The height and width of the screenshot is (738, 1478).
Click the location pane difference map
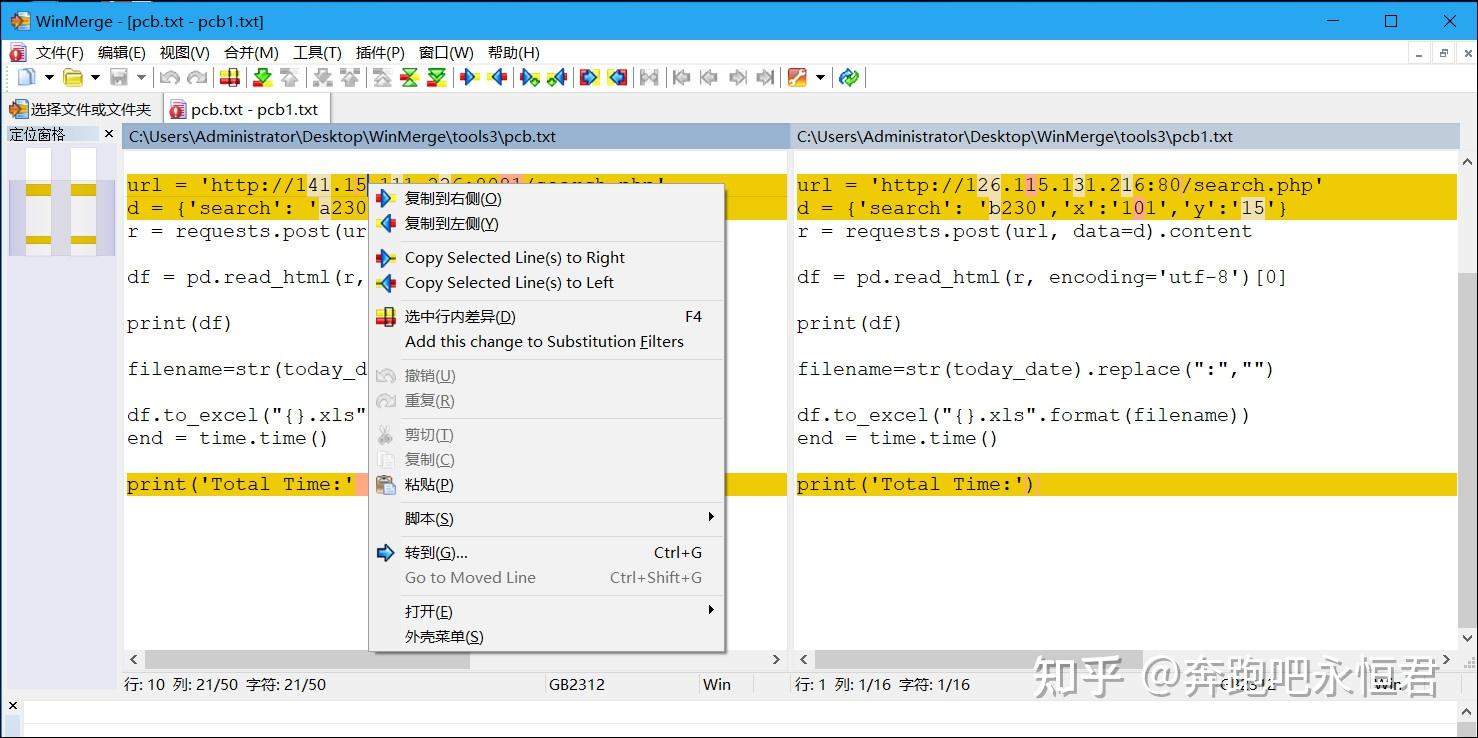[x=61, y=201]
